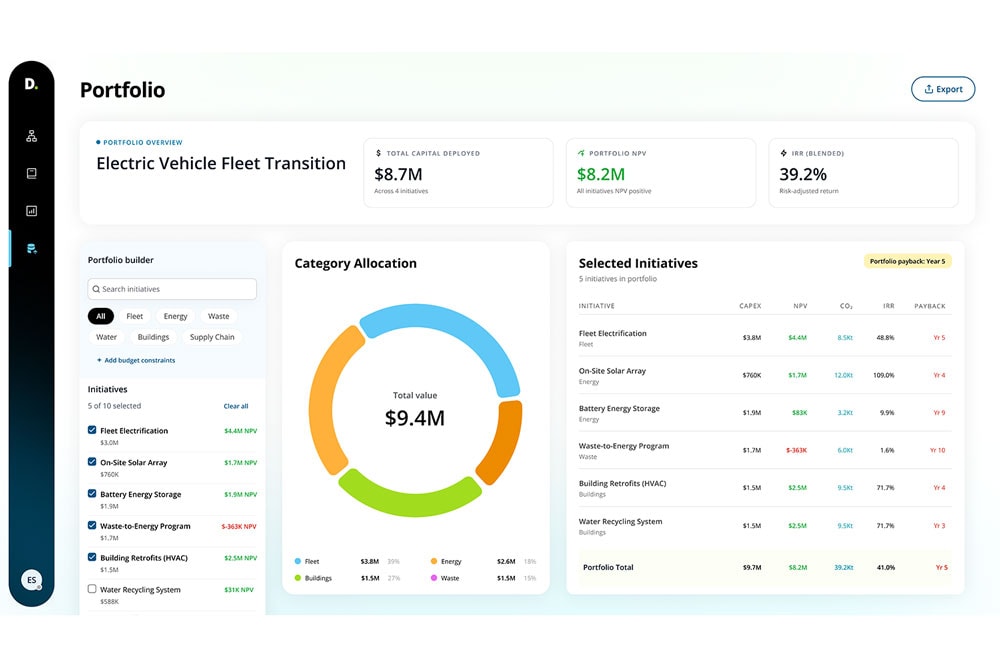The height and width of the screenshot is (667, 1000).
Task: Open the ES user avatar
Action: tap(31, 580)
